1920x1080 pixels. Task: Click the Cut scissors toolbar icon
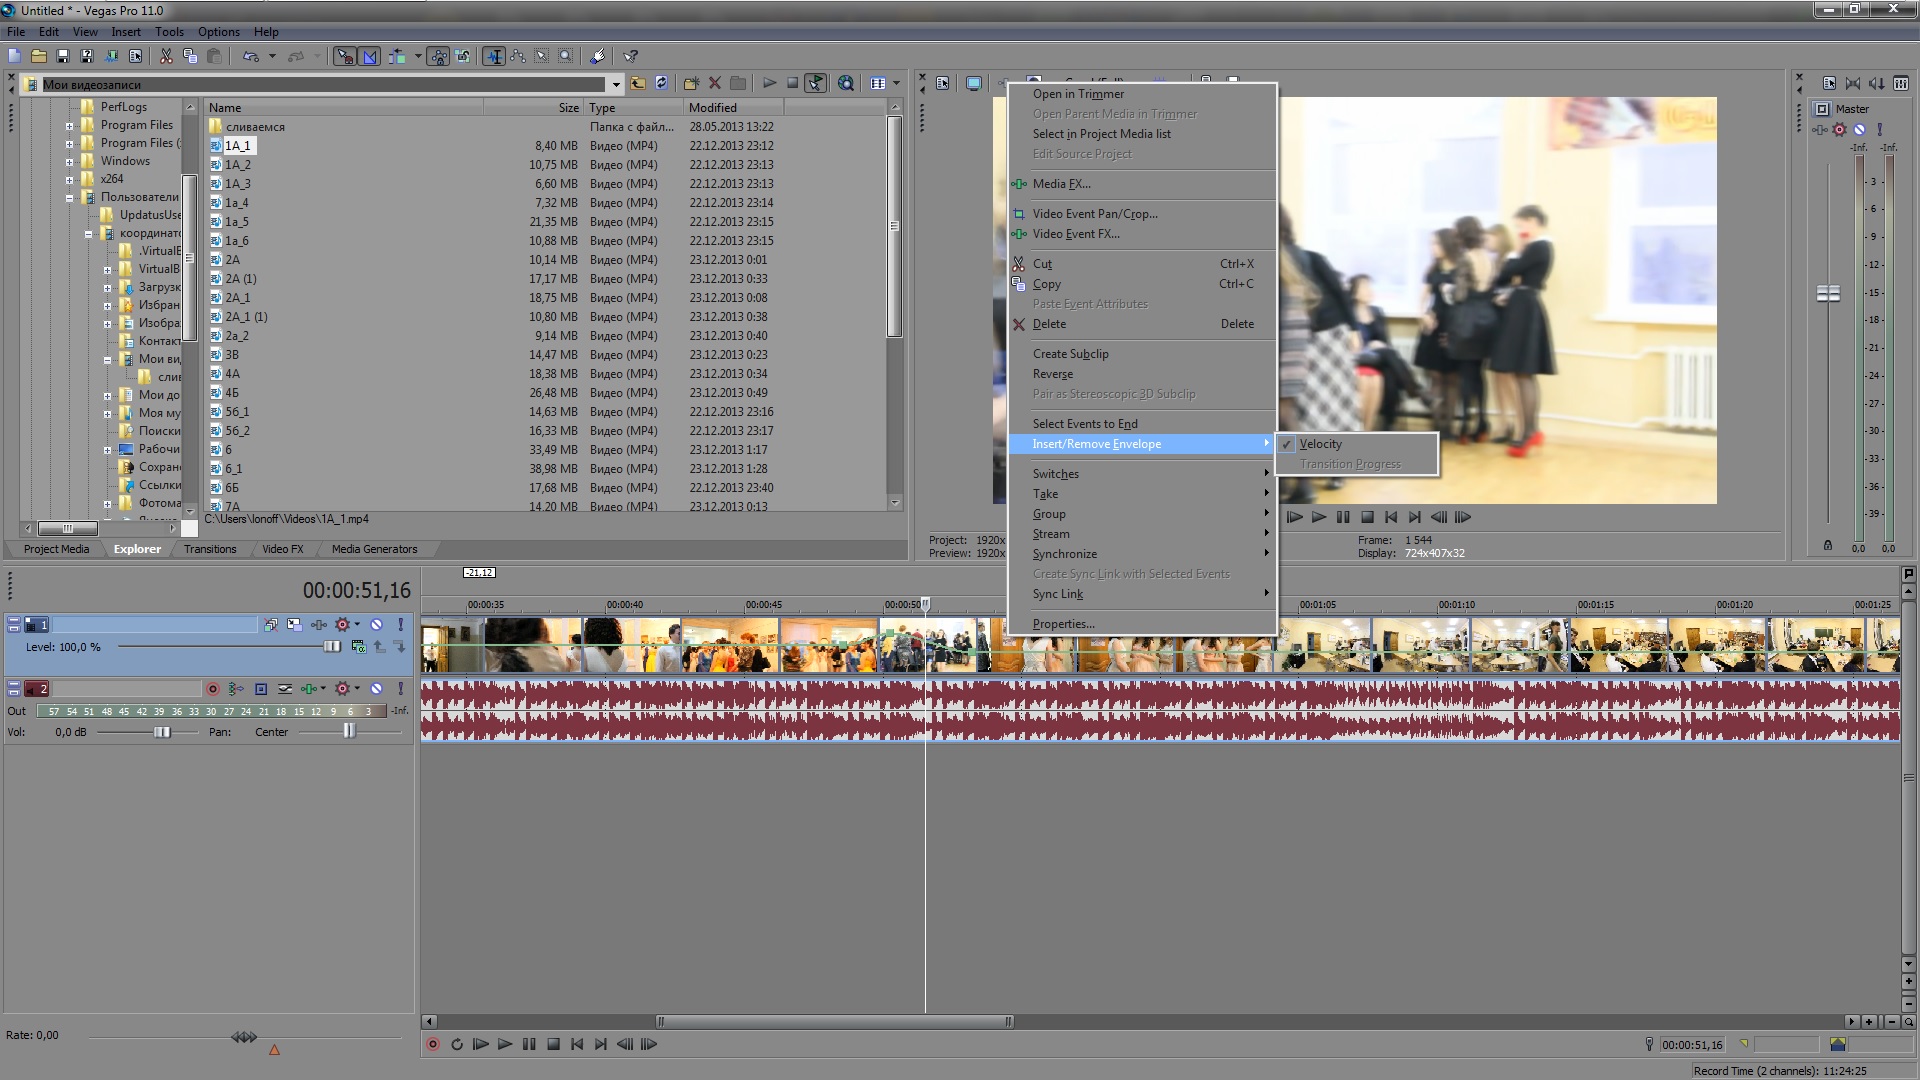coord(166,57)
